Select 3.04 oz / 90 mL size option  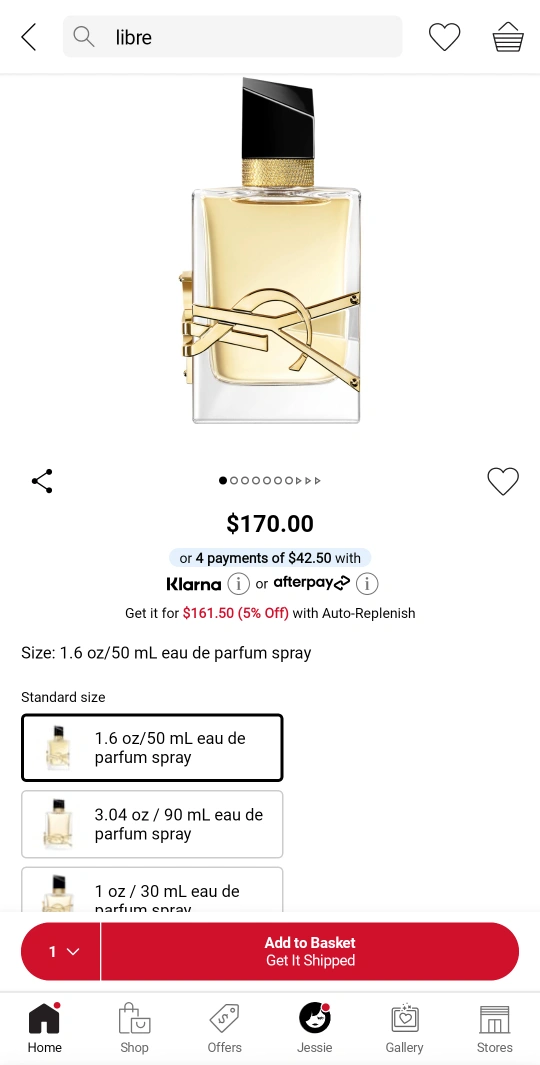point(152,824)
